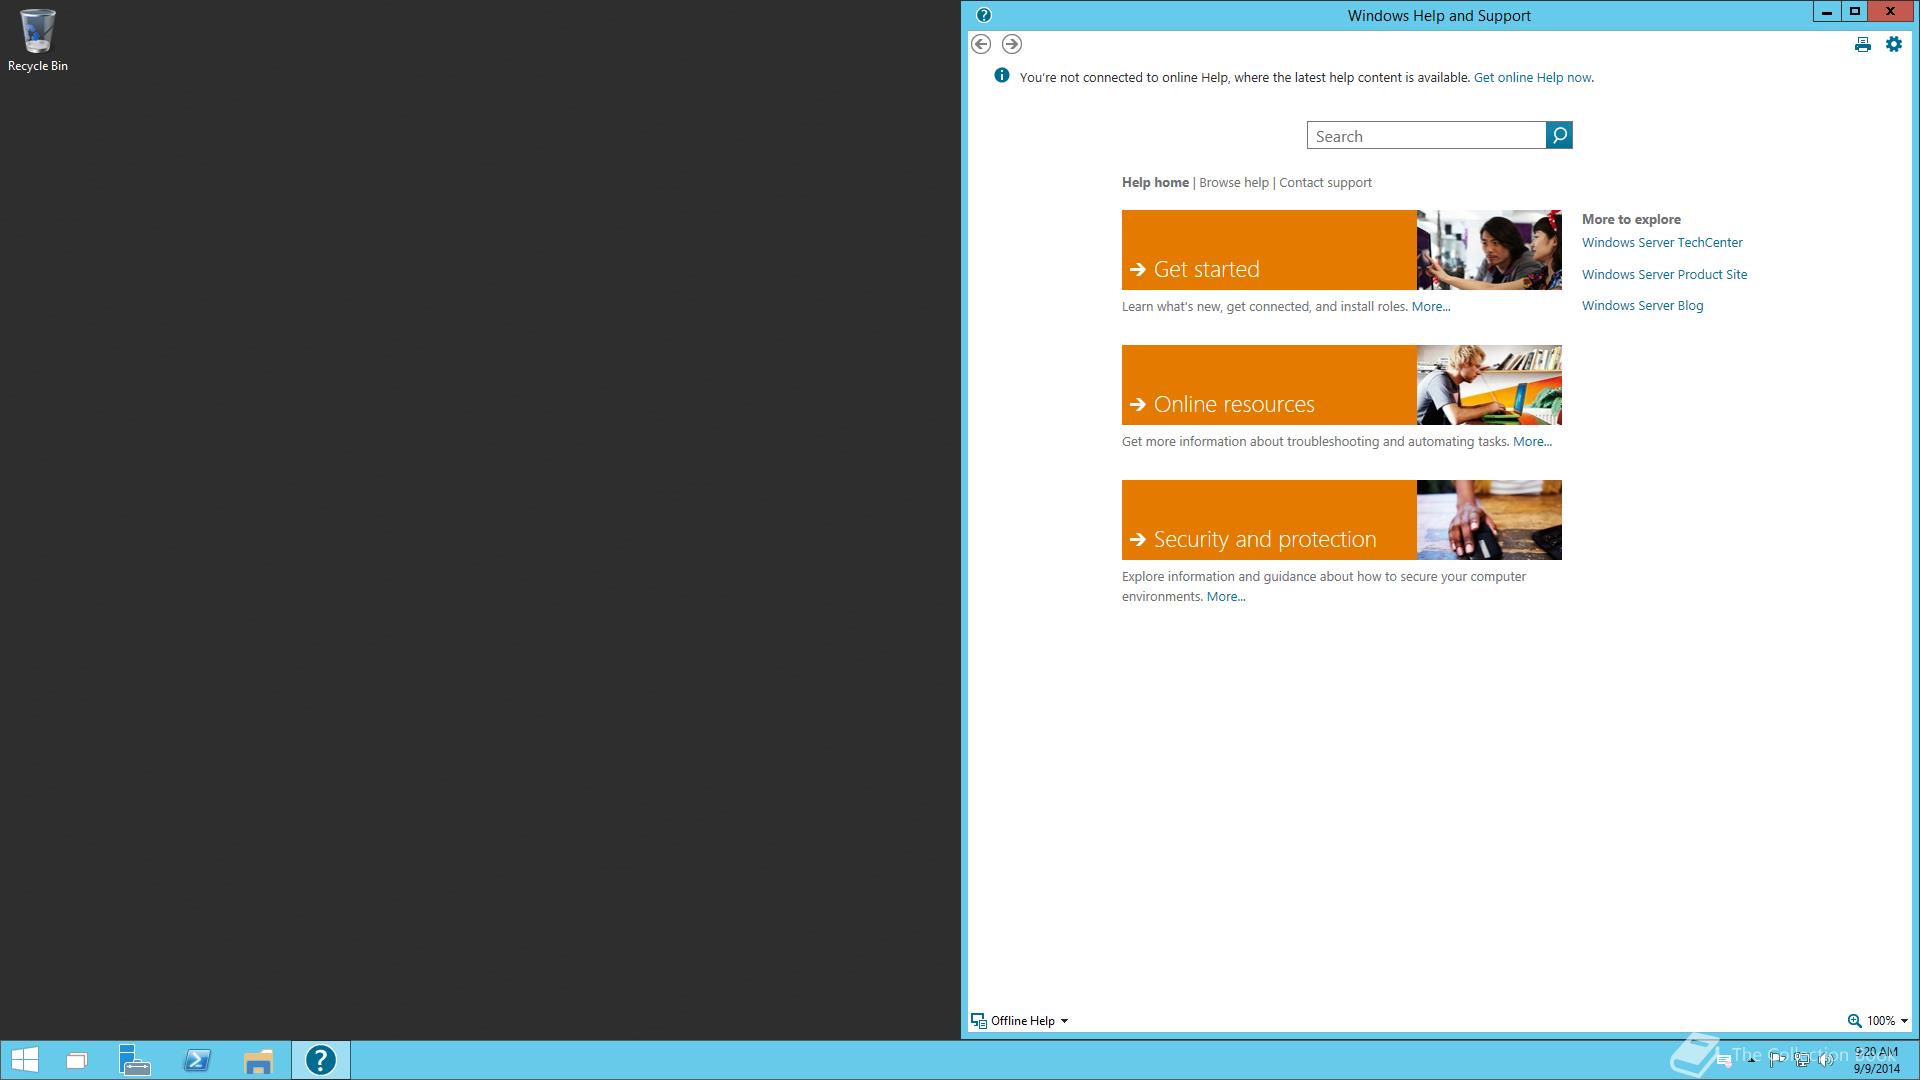Open the Get started orange banner
This screenshot has width=1920, height=1080.
[x=1269, y=250]
